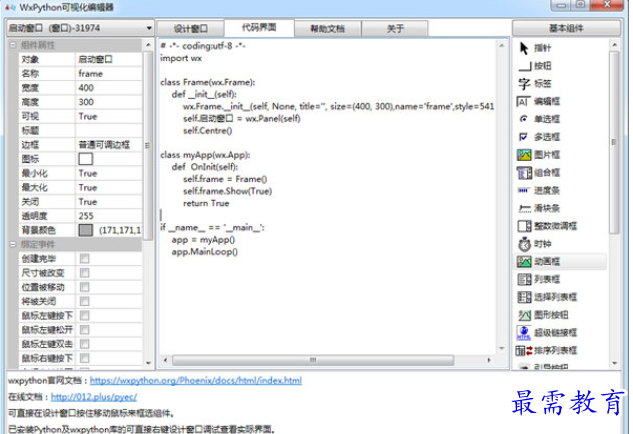Select the slider (滑块条) component icon
Image resolution: width=633 pixels, height=434 pixels.
(x=524, y=208)
